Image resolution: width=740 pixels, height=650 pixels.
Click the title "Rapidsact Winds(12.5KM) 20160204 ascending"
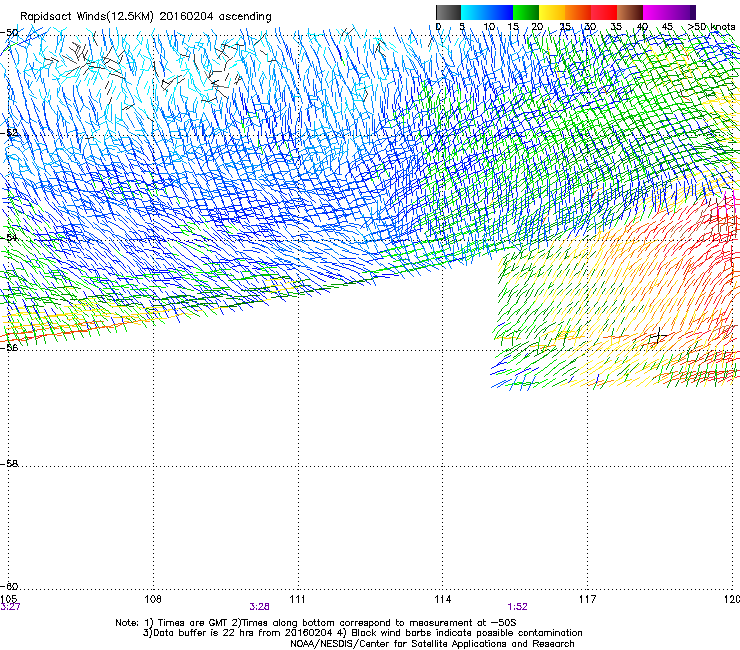[x=146, y=17]
